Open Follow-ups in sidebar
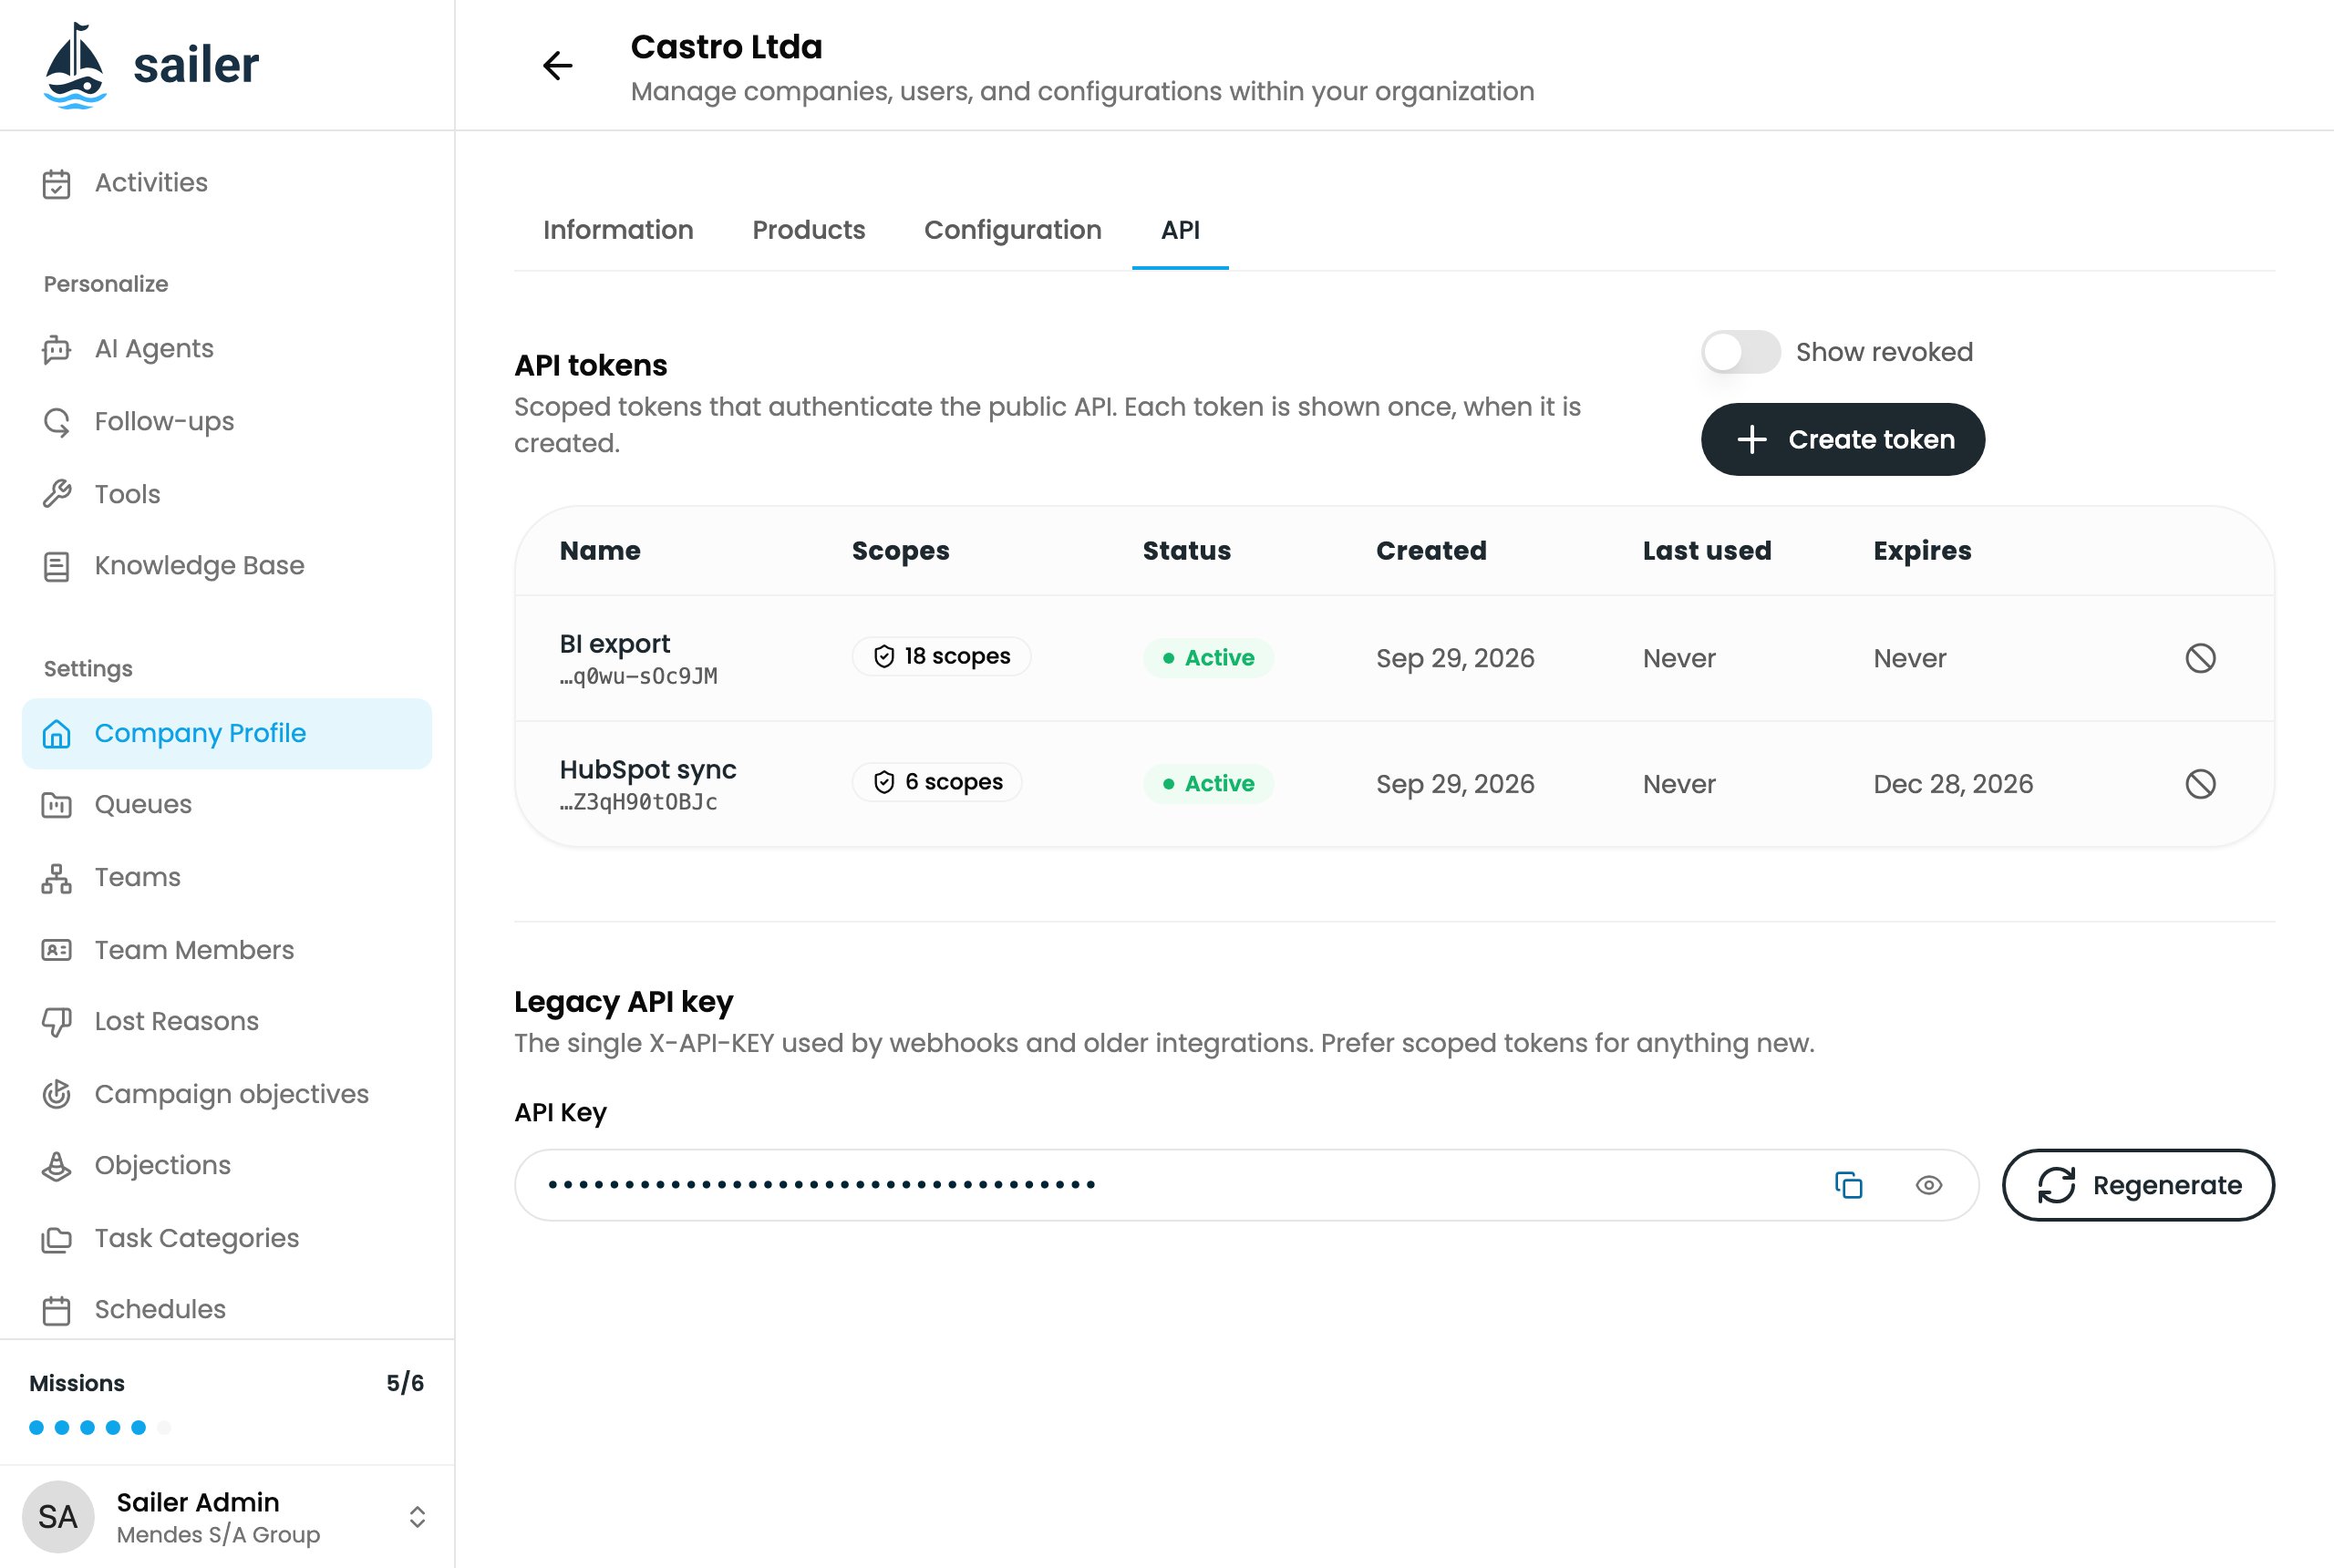The width and height of the screenshot is (2334, 1568). [226, 421]
